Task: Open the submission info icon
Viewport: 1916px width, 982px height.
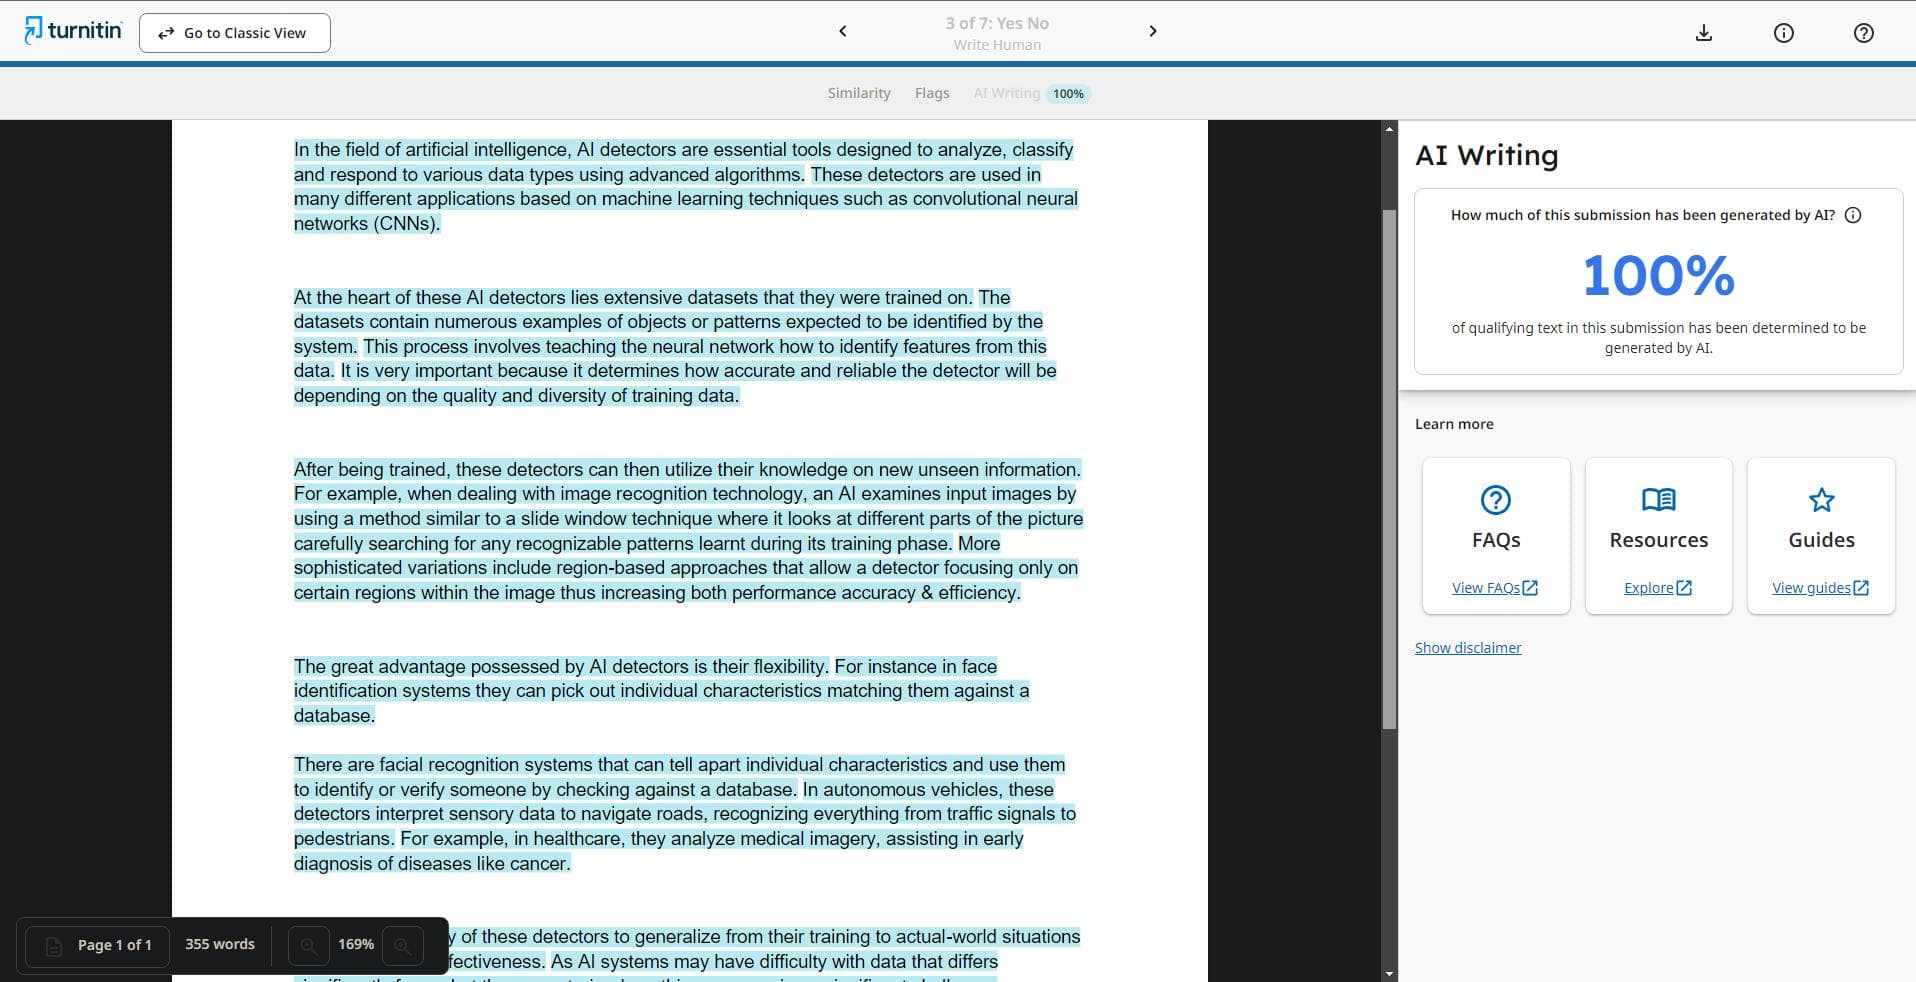Action: (x=1783, y=33)
